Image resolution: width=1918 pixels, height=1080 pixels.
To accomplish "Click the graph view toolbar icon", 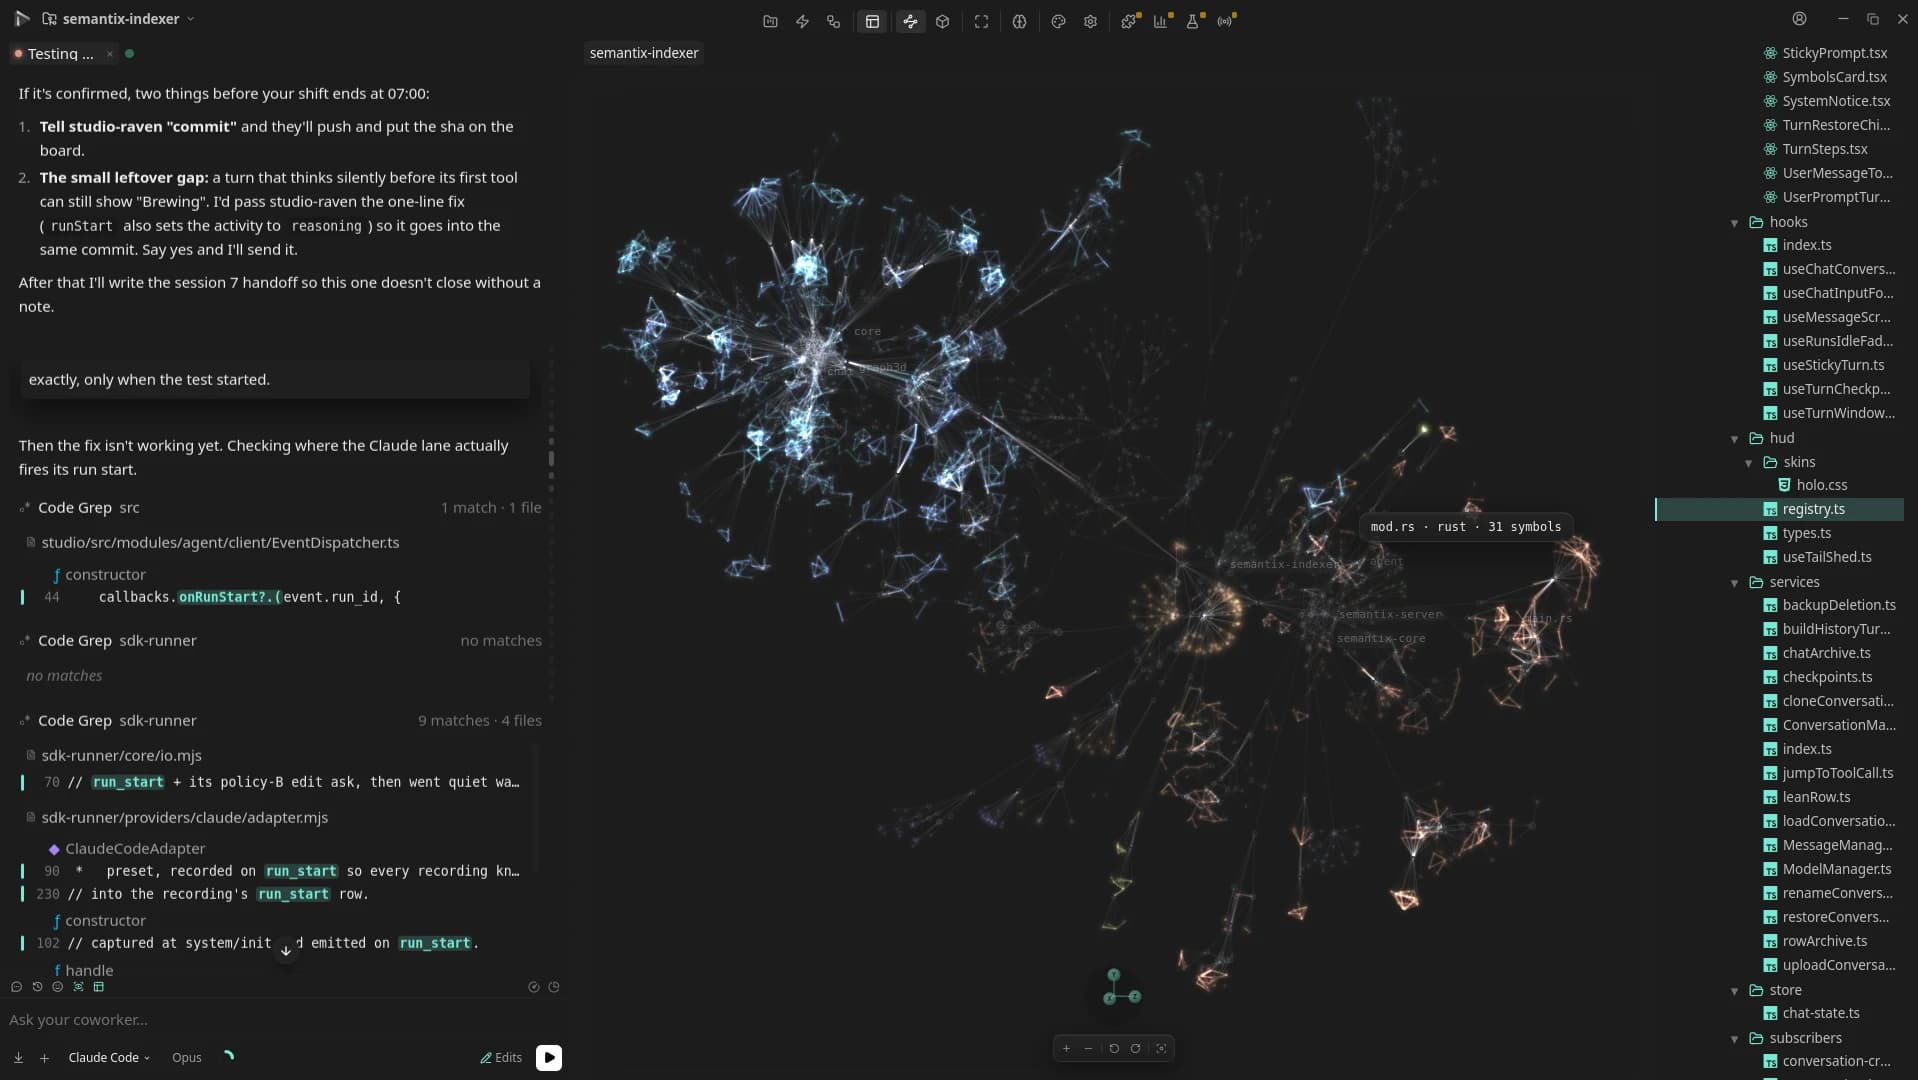I will point(910,21).
